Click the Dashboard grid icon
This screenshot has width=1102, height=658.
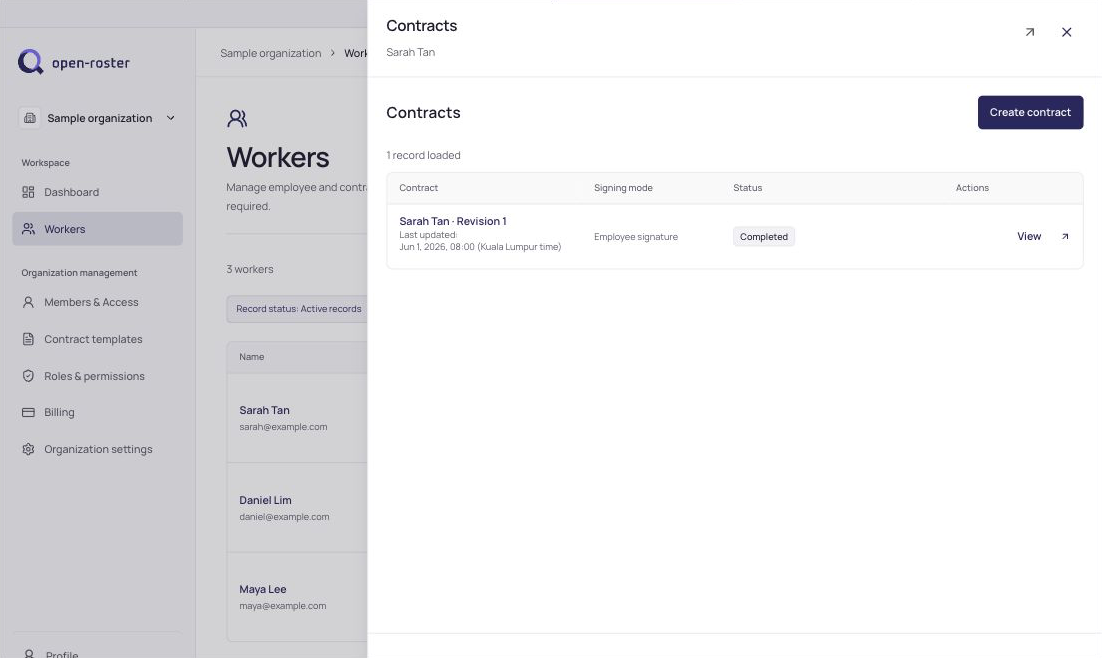tap(28, 192)
